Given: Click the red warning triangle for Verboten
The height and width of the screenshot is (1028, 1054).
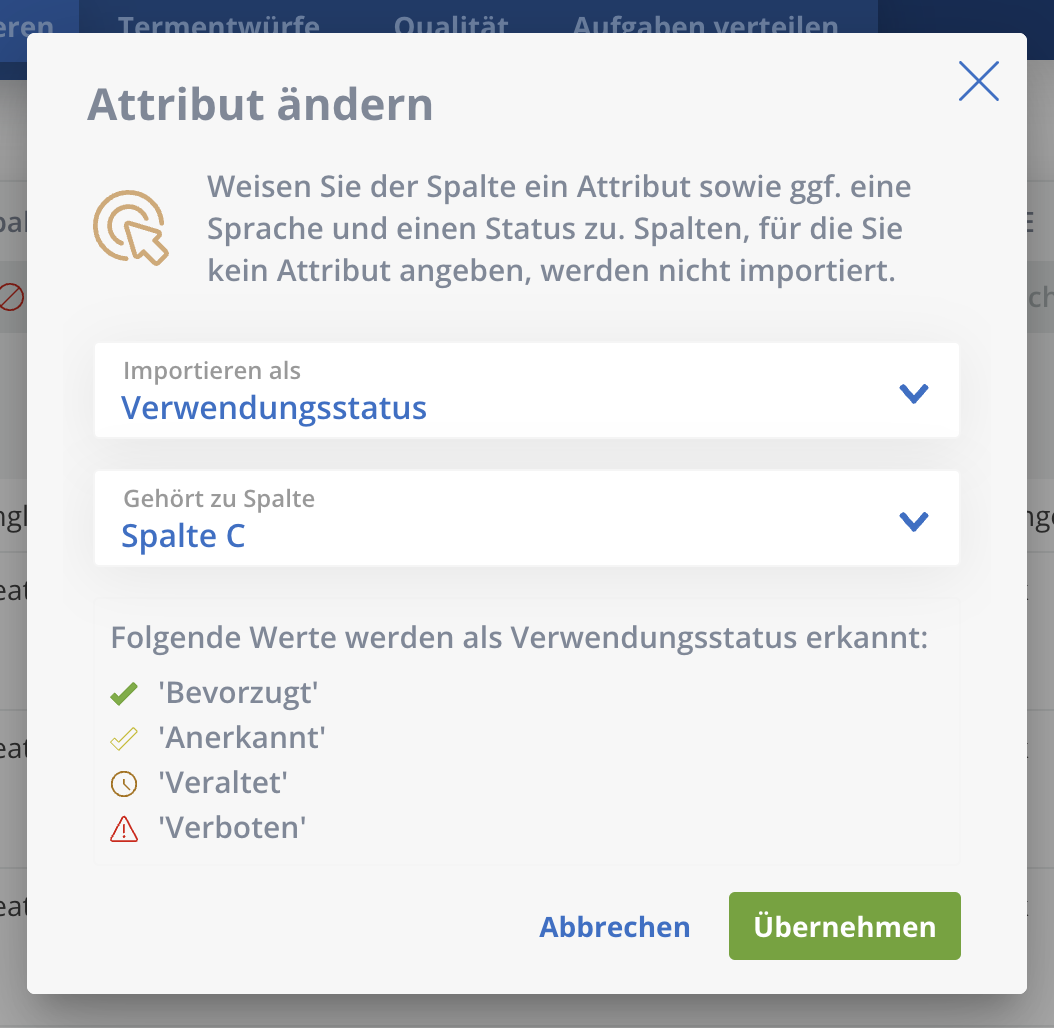Looking at the screenshot, I should coord(124,829).
